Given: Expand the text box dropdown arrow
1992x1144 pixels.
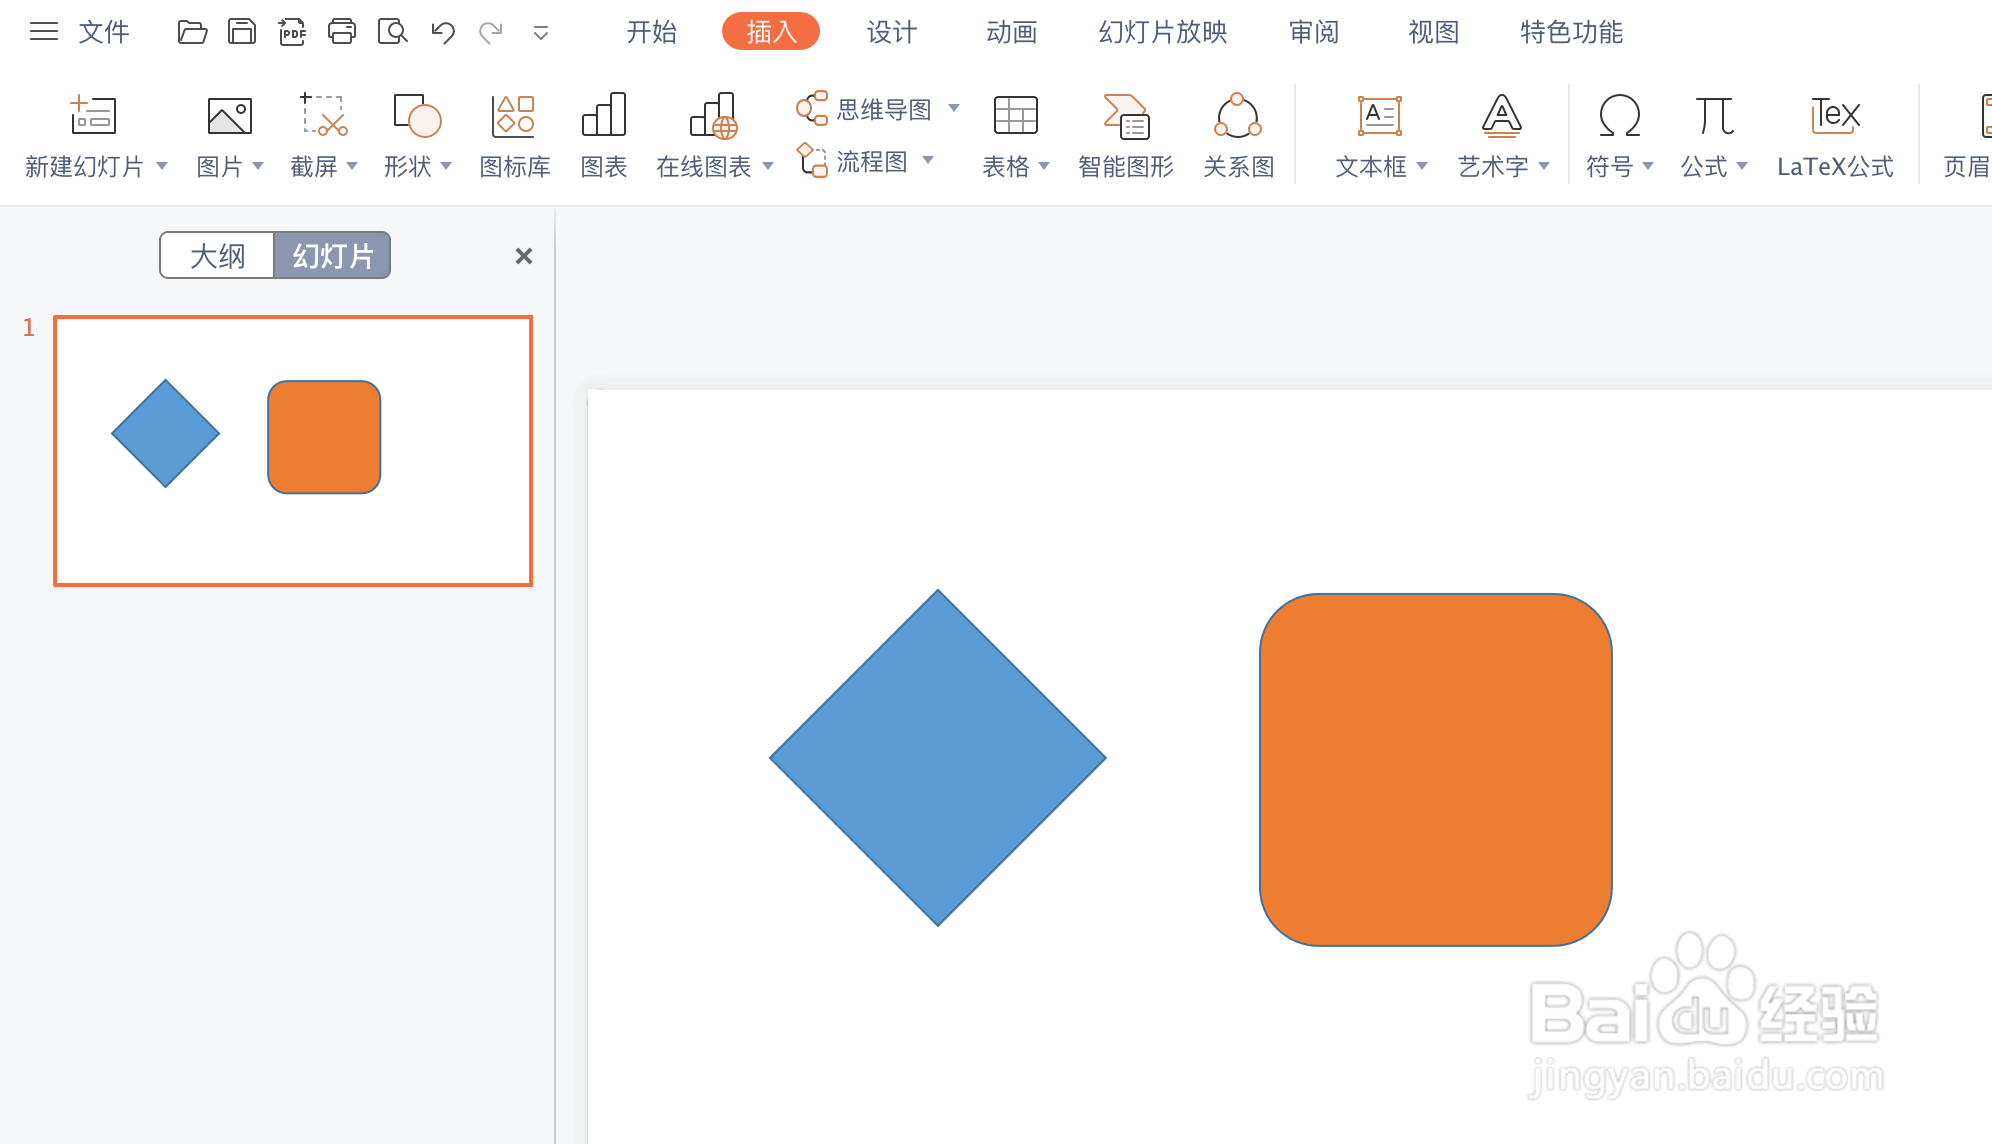Looking at the screenshot, I should [x=1422, y=166].
